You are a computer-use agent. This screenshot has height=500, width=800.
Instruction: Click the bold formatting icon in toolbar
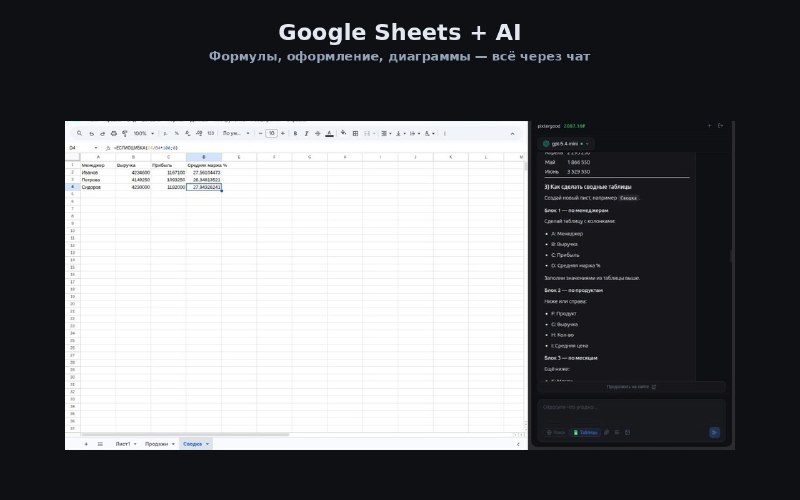pos(294,132)
